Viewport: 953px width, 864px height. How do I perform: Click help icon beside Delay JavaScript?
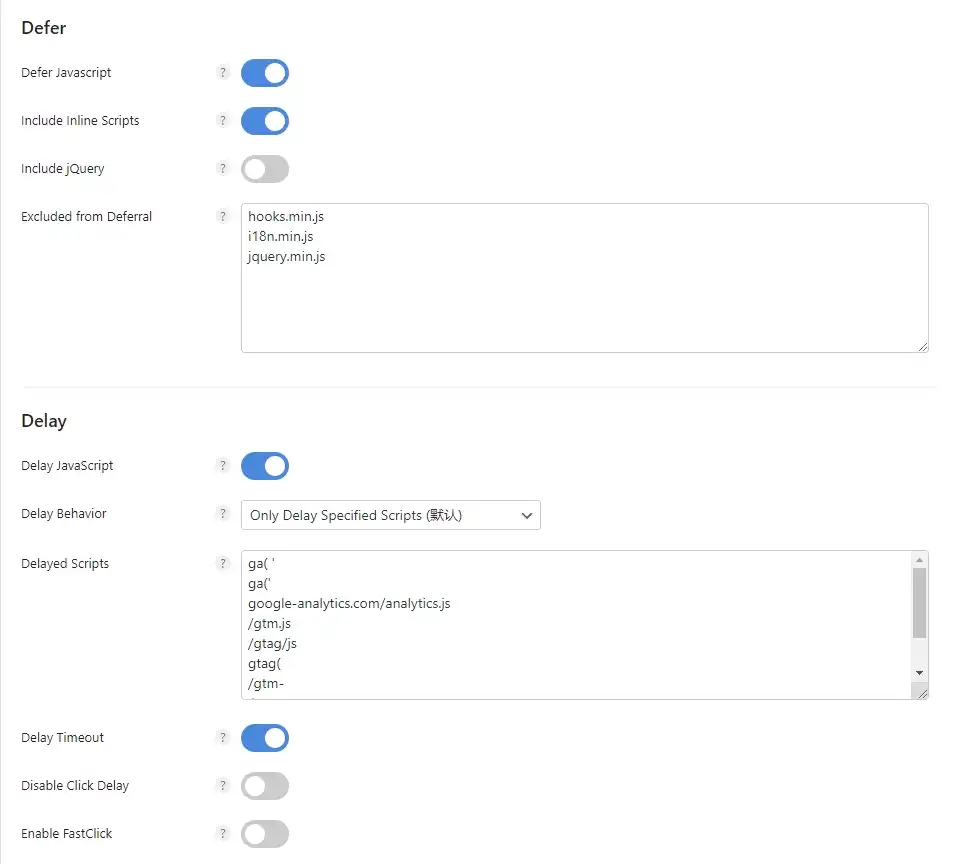point(223,465)
